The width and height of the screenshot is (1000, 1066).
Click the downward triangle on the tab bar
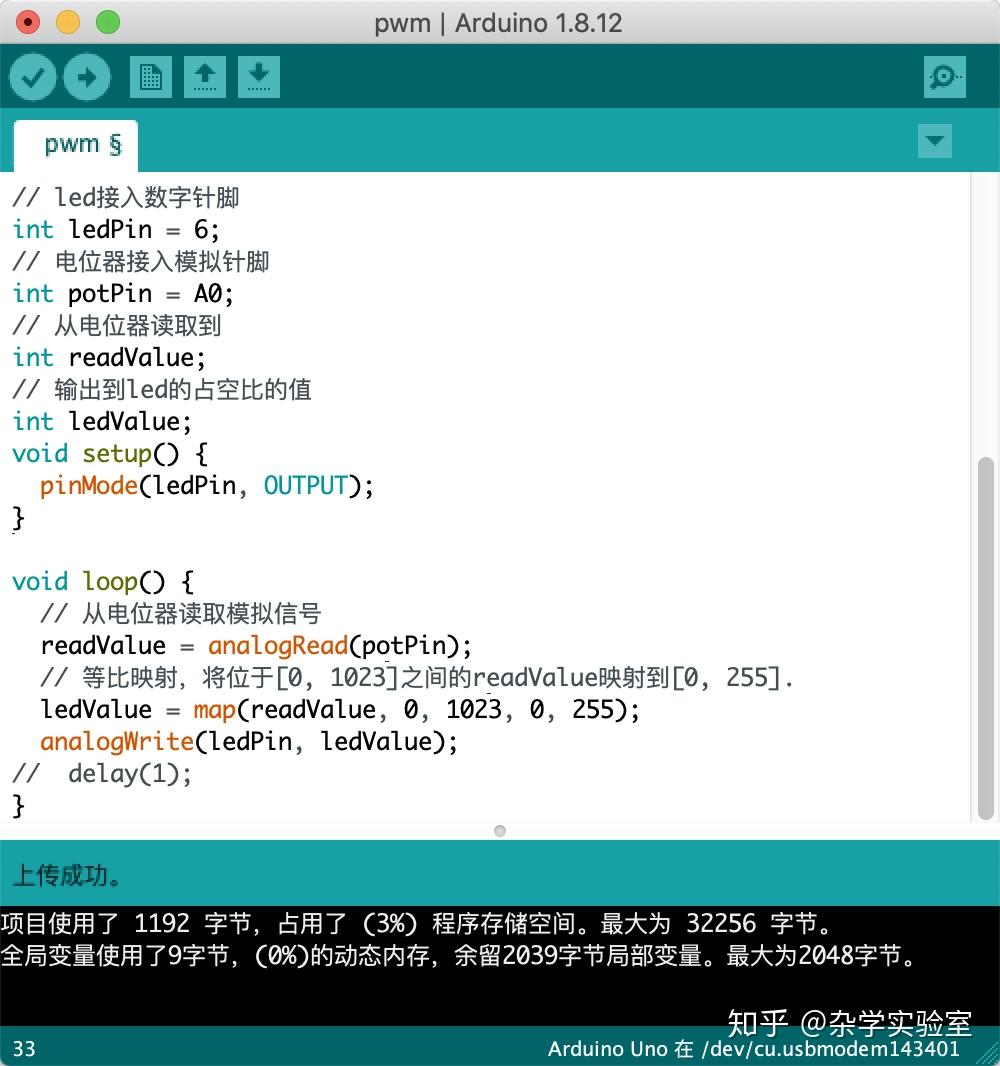point(934,142)
